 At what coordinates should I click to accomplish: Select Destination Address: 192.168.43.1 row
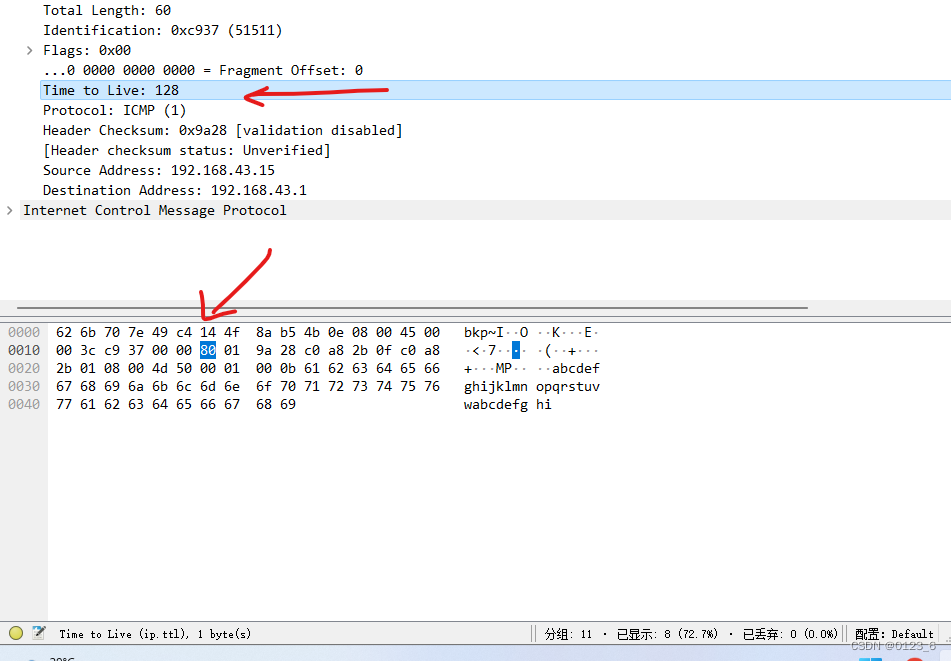pyautogui.click(x=175, y=190)
